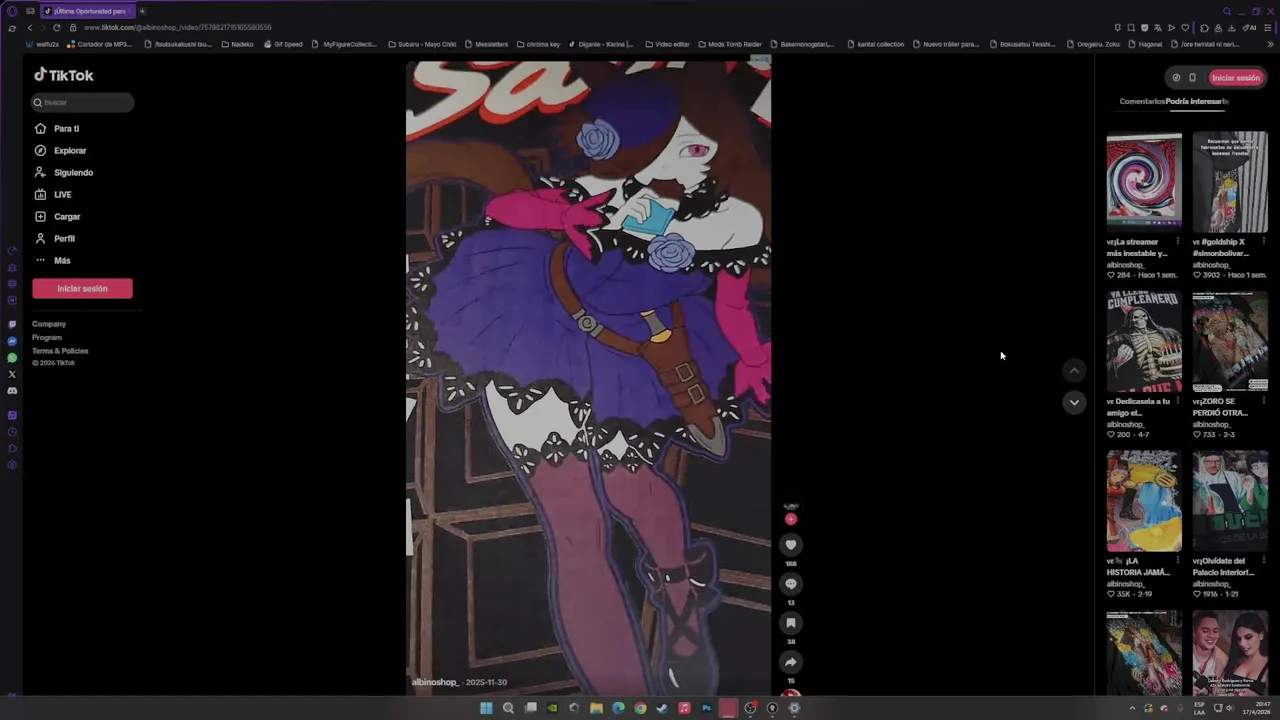Follow creator with red plus button
The width and height of the screenshot is (1280, 720).
[791, 519]
